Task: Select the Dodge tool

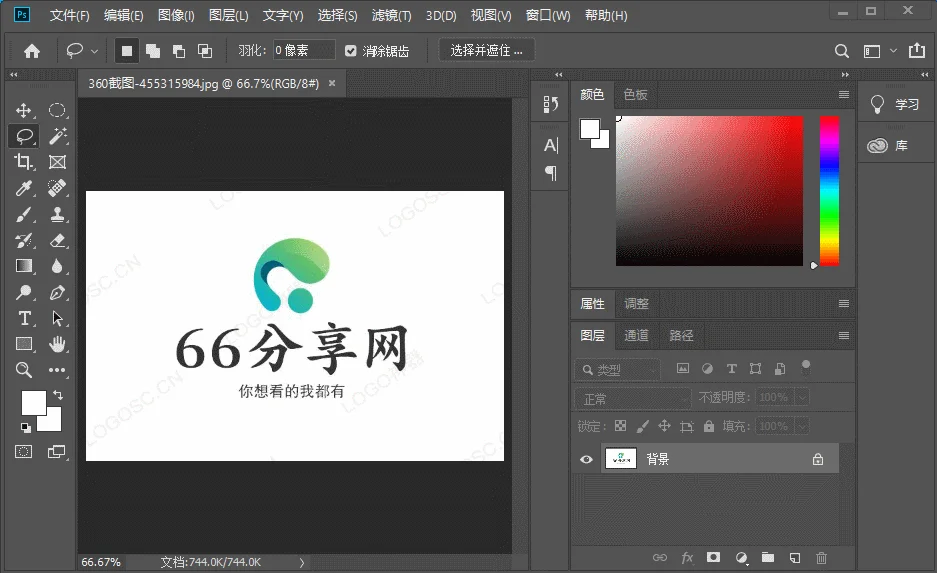Action: click(24, 292)
